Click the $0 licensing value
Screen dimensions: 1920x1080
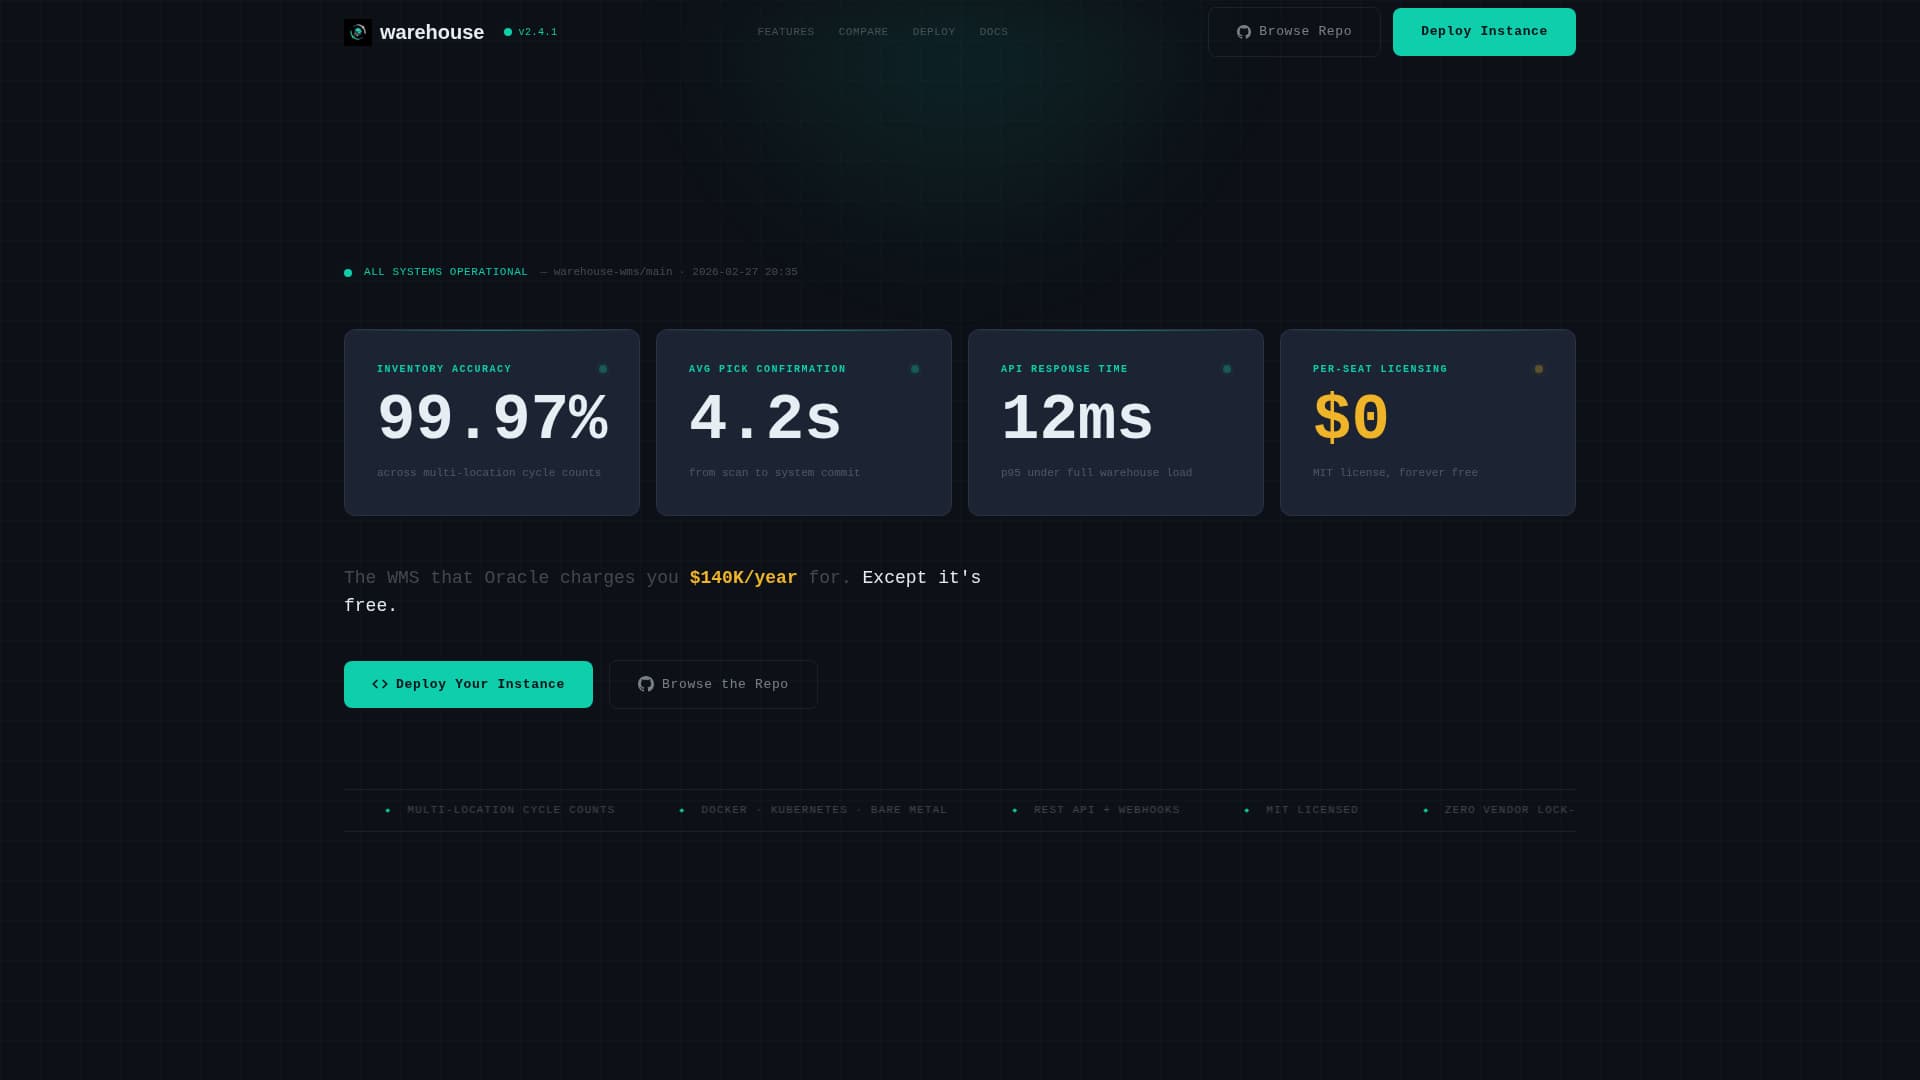point(1351,418)
